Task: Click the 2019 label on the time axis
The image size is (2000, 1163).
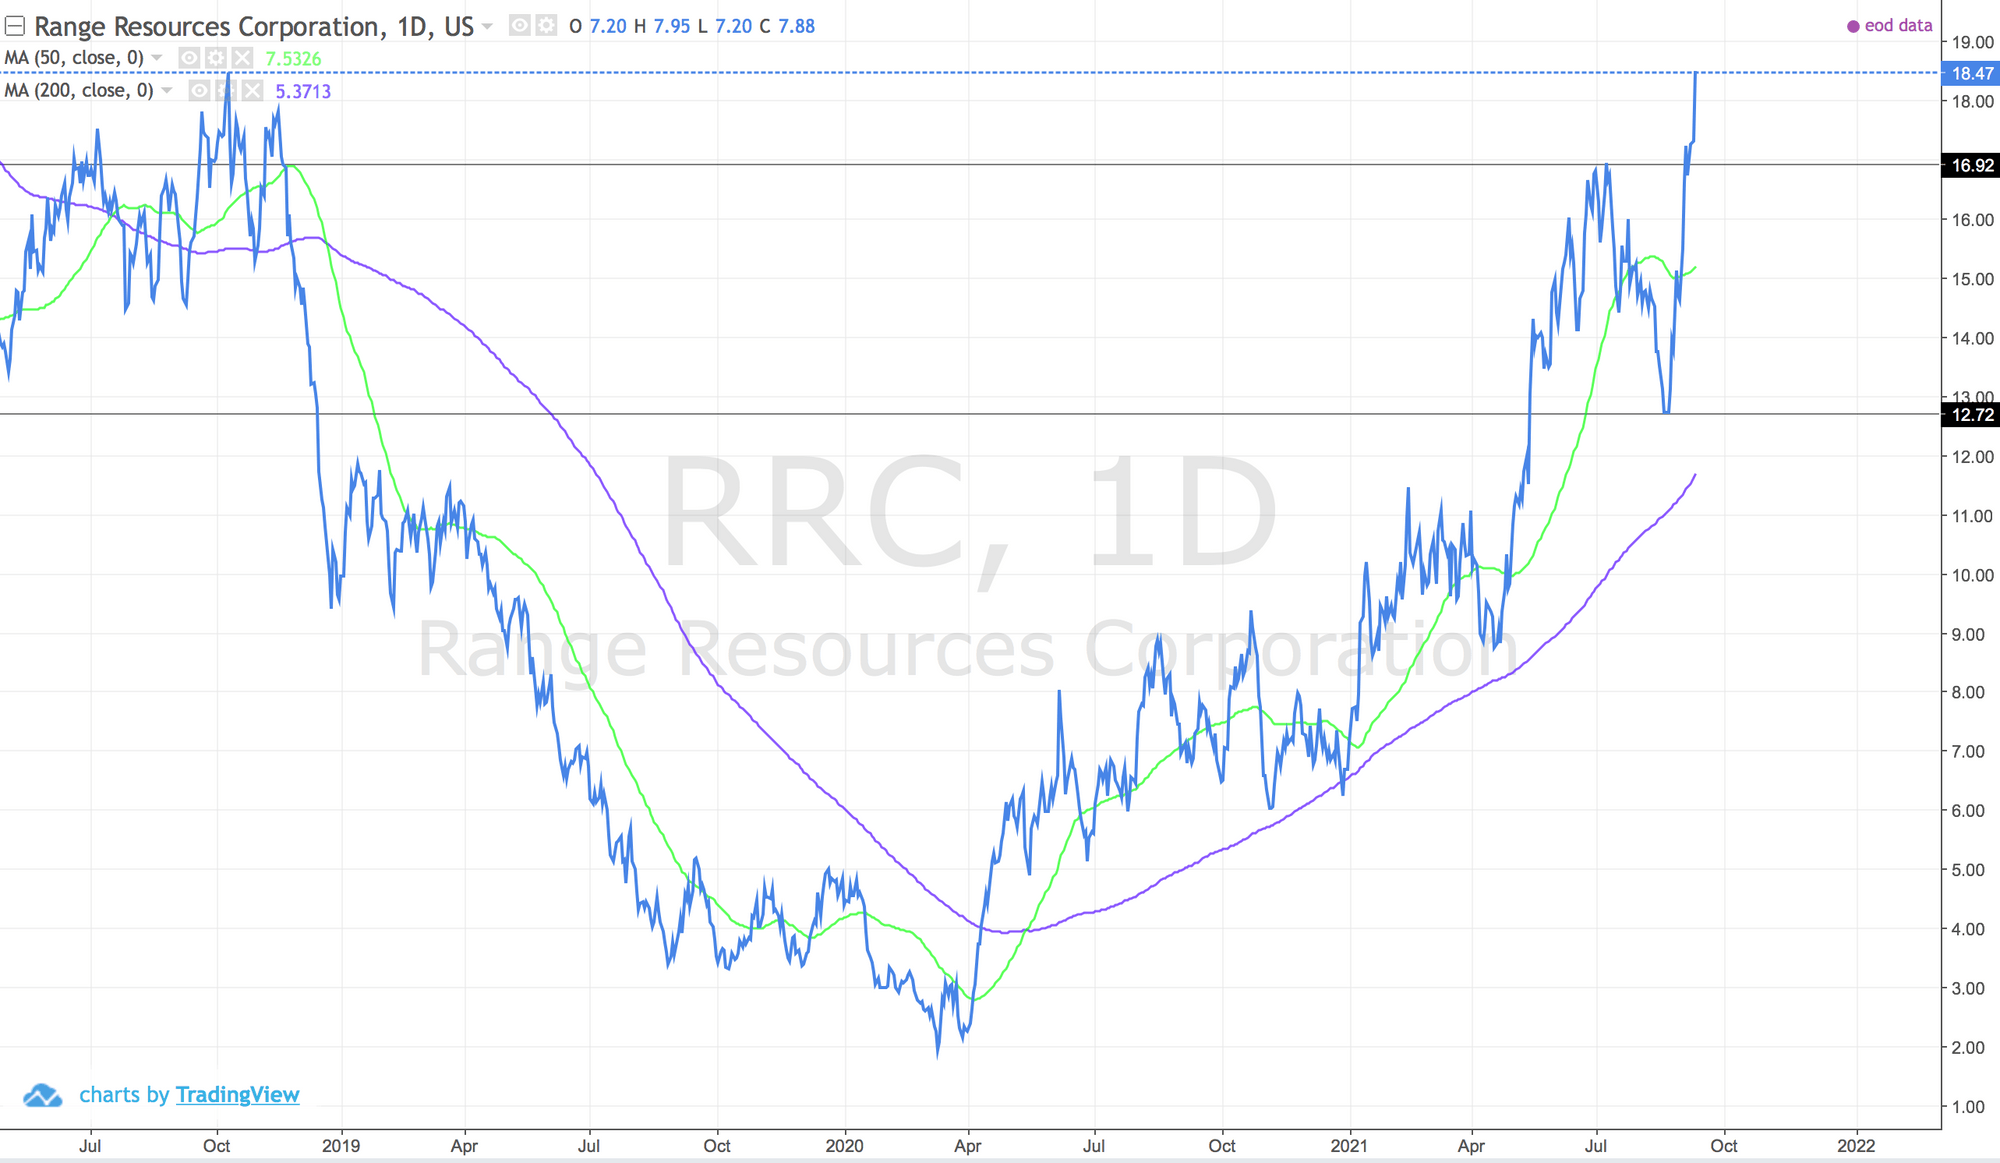Action: 341,1146
